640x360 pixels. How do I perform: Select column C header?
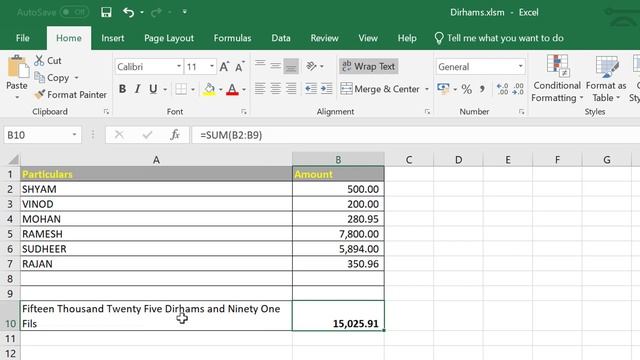click(x=409, y=160)
